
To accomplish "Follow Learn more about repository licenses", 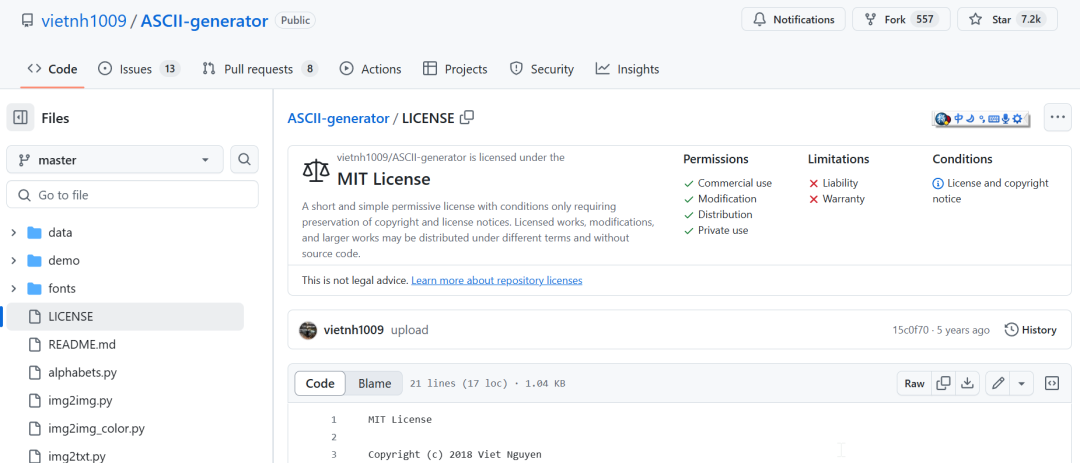I will point(497,280).
